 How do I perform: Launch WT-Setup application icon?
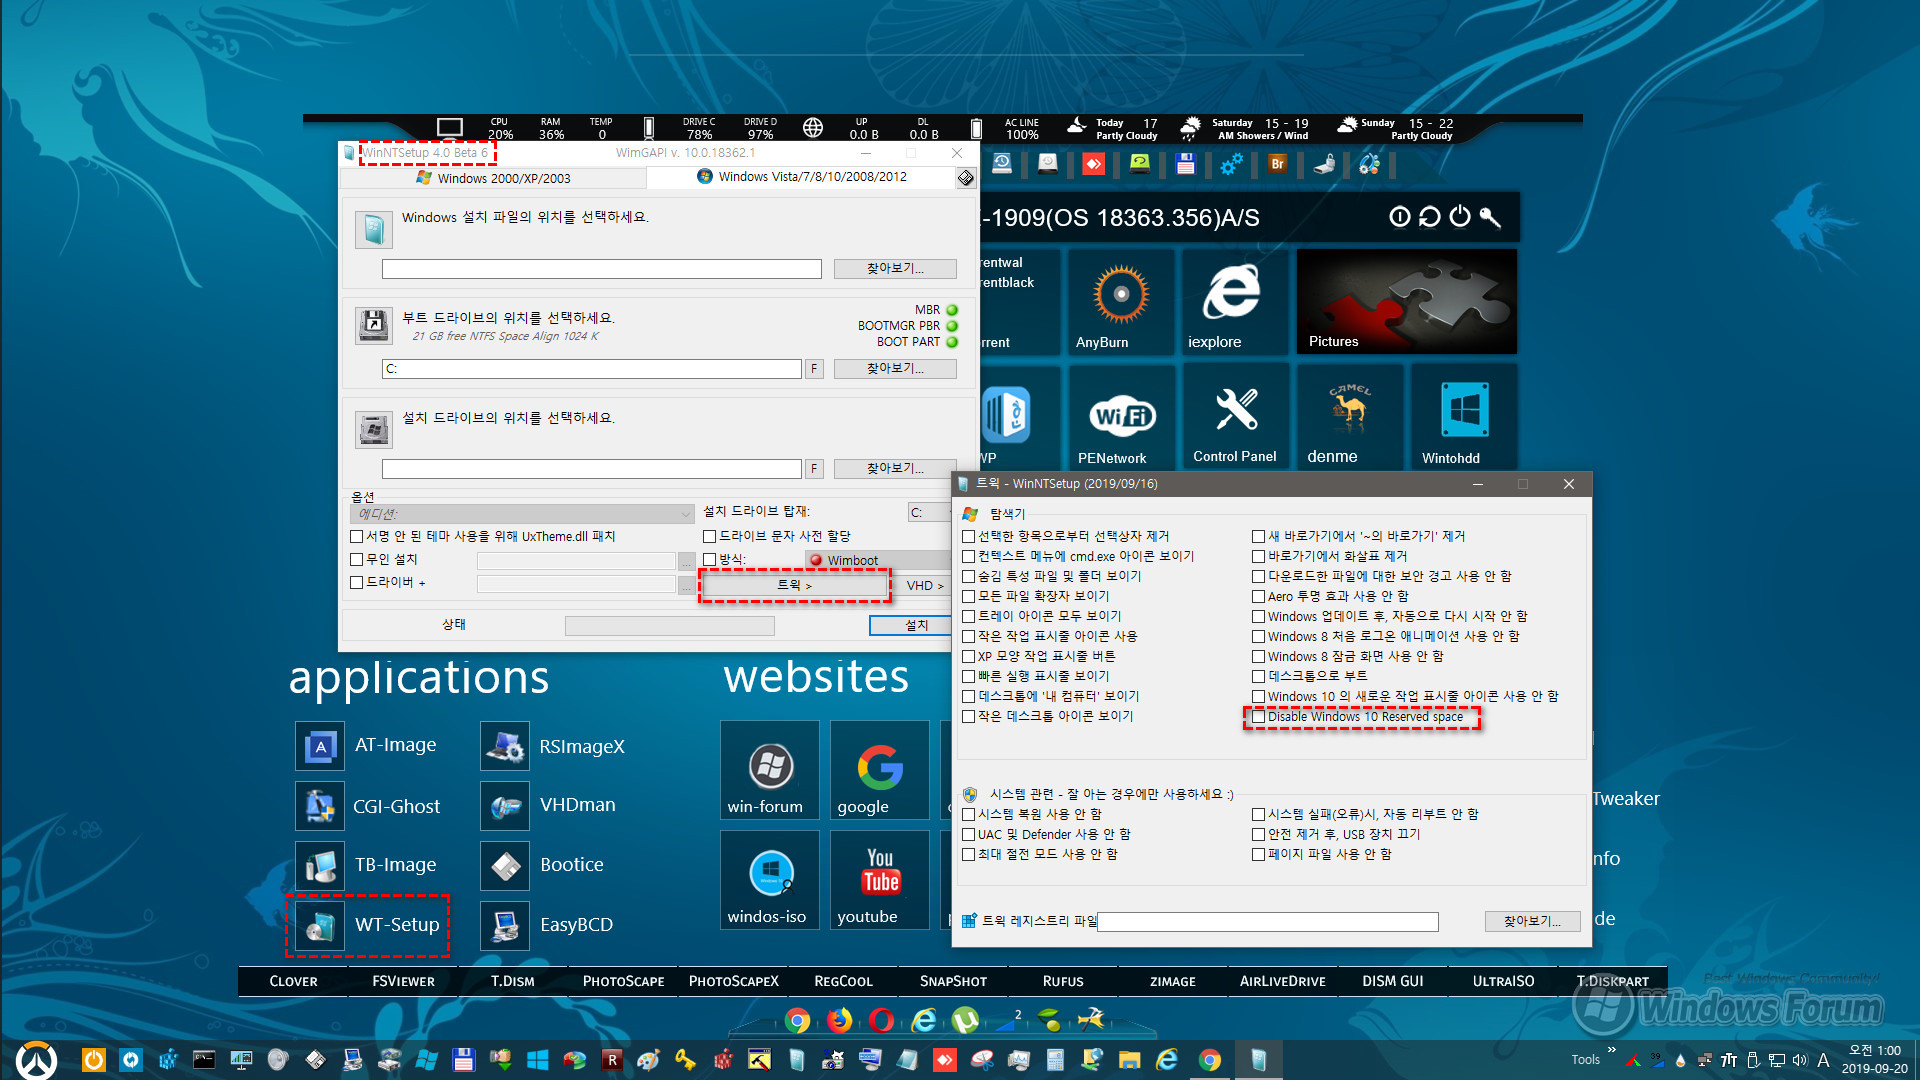click(x=320, y=925)
